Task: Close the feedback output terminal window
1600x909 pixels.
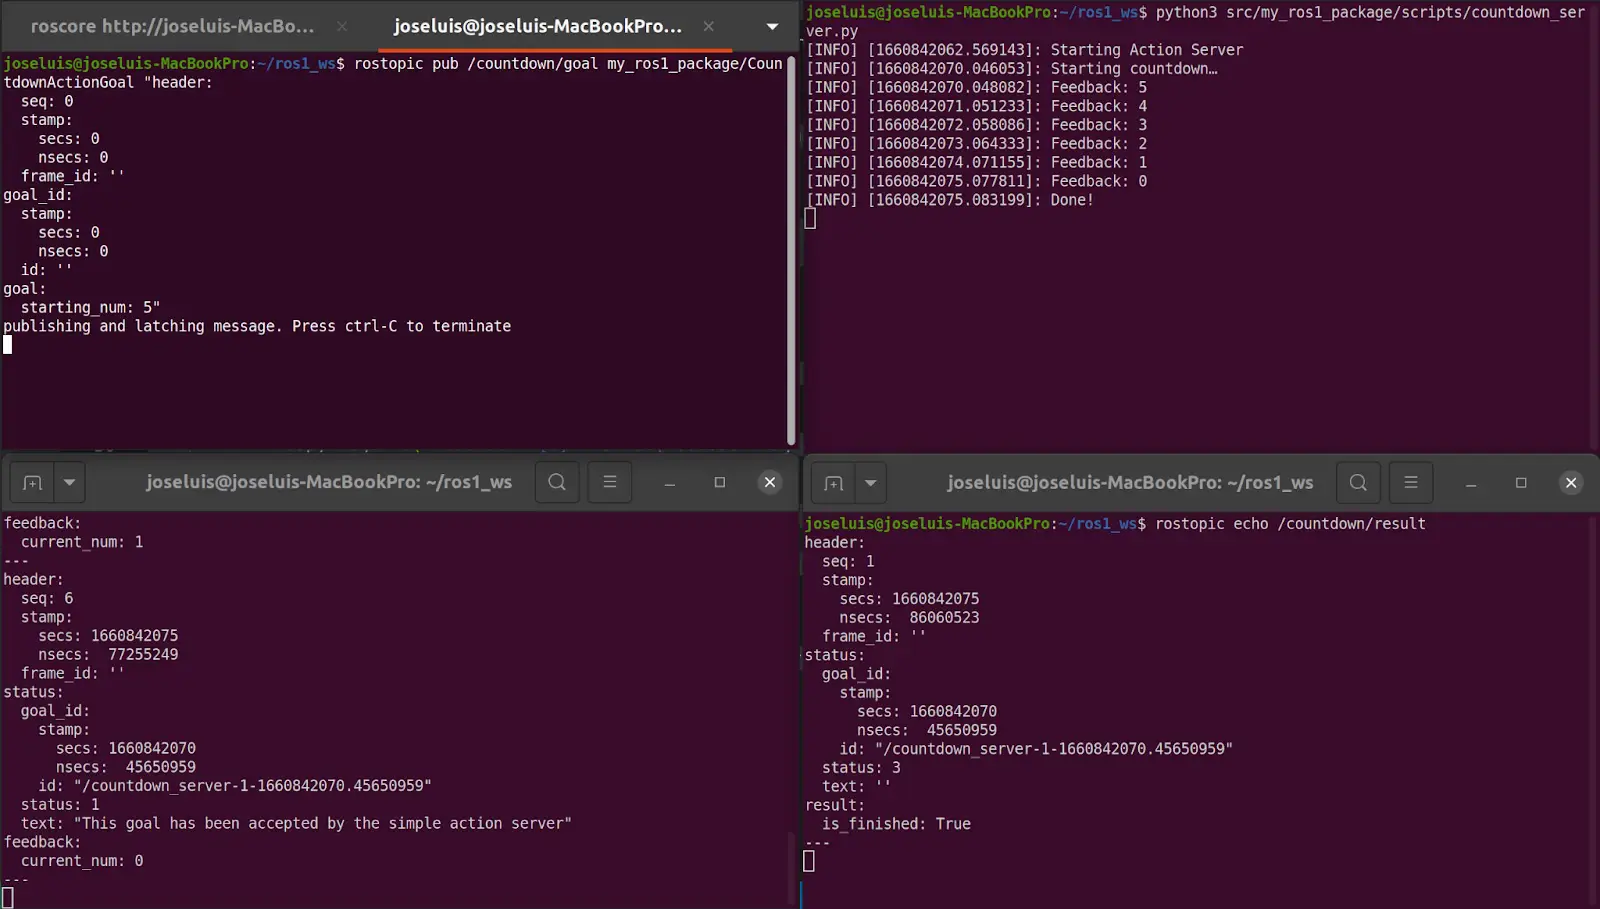Action: click(x=770, y=483)
